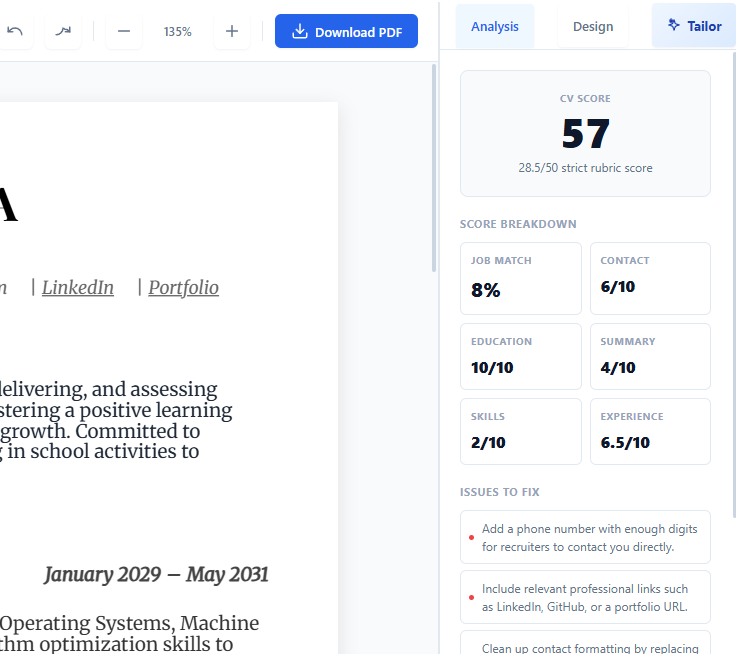Select the Contact 6/10 score card
The width and height of the screenshot is (736, 654).
650,278
